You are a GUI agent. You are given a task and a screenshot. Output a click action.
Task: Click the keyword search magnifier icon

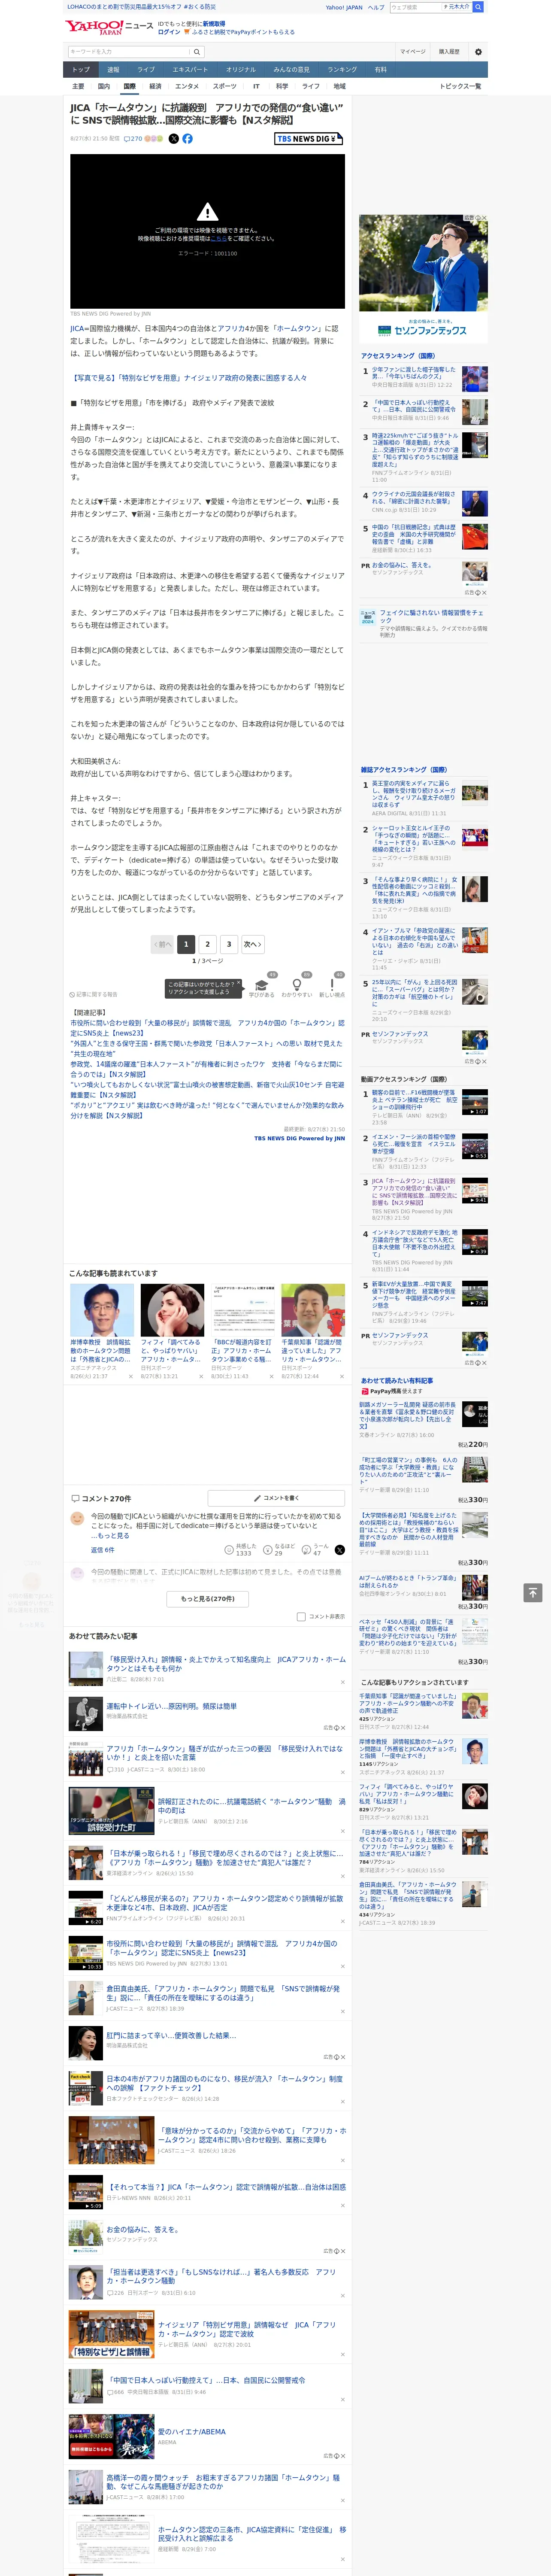tap(197, 52)
